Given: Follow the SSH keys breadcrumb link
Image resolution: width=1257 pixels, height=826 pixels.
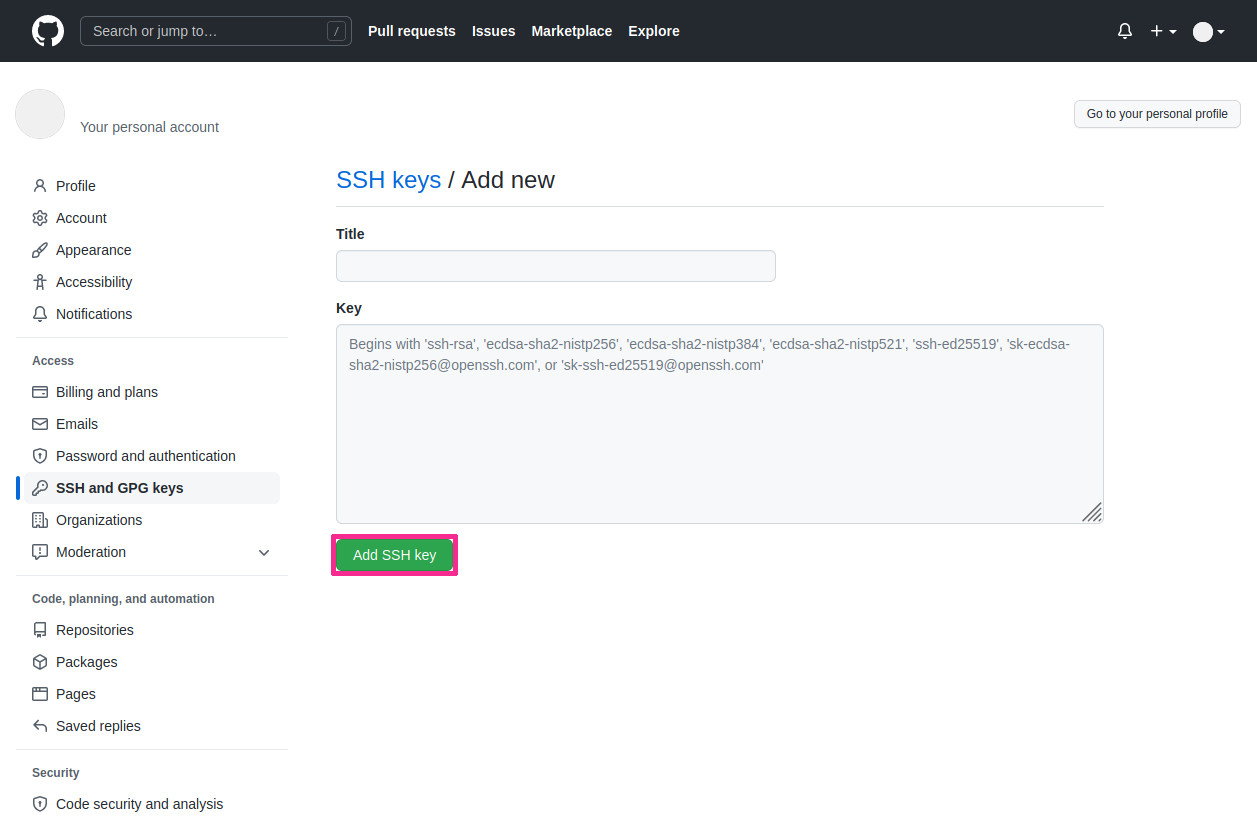Looking at the screenshot, I should (388, 180).
